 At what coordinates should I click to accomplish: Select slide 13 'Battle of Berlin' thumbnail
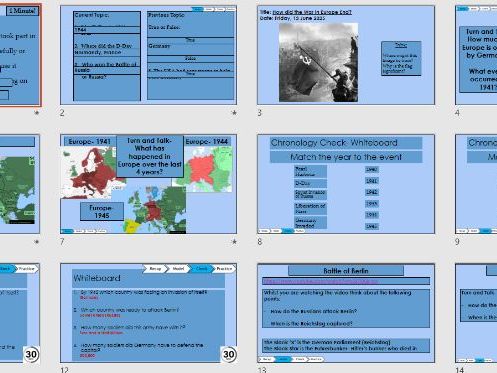click(x=346, y=313)
